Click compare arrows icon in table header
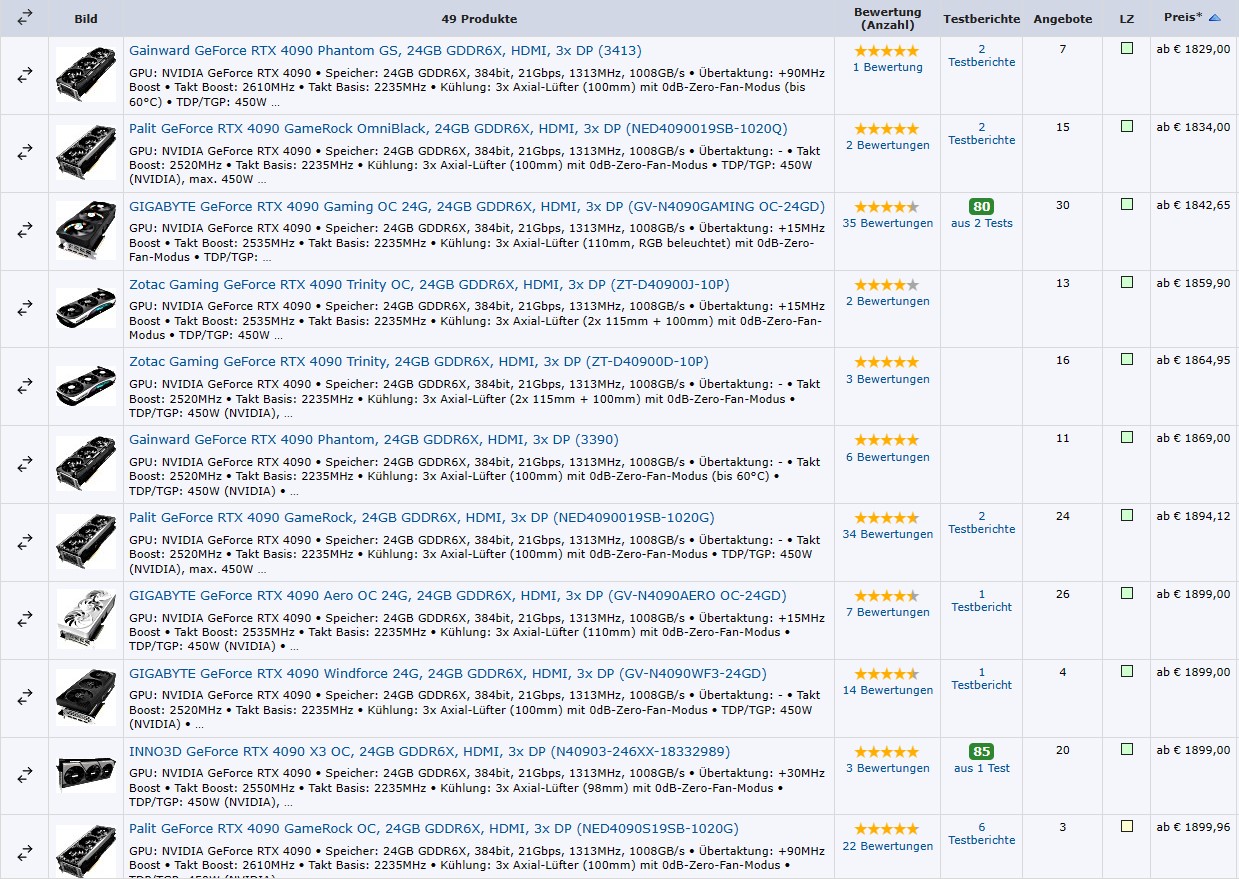This screenshot has height=879, width=1239. coord(25,17)
